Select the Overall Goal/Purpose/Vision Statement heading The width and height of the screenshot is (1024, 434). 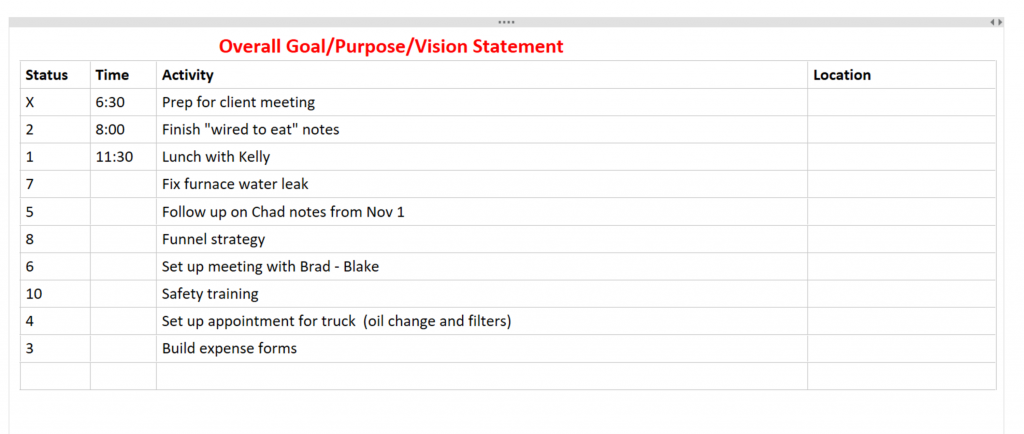pyautogui.click(x=391, y=46)
